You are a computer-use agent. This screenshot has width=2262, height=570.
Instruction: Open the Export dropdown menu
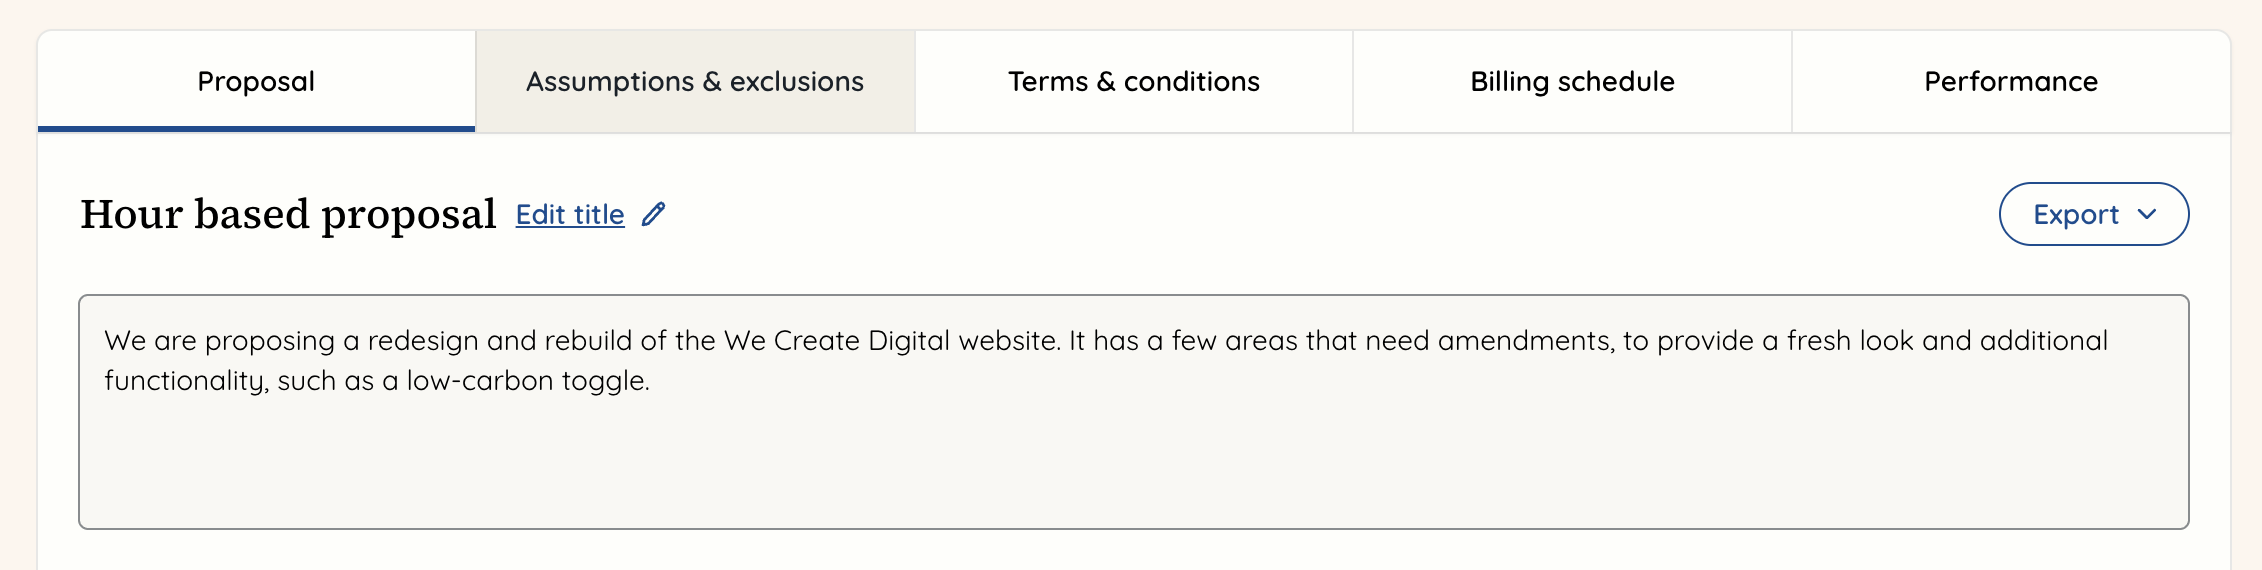click(x=2093, y=214)
